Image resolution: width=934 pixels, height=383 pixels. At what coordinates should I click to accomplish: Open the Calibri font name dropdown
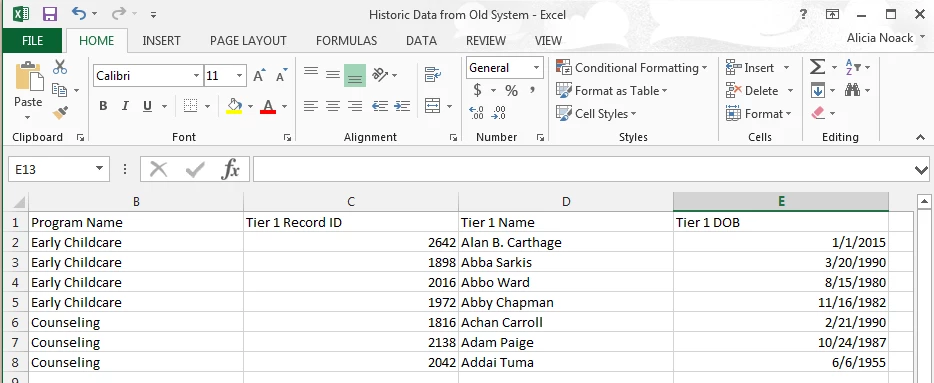point(197,76)
